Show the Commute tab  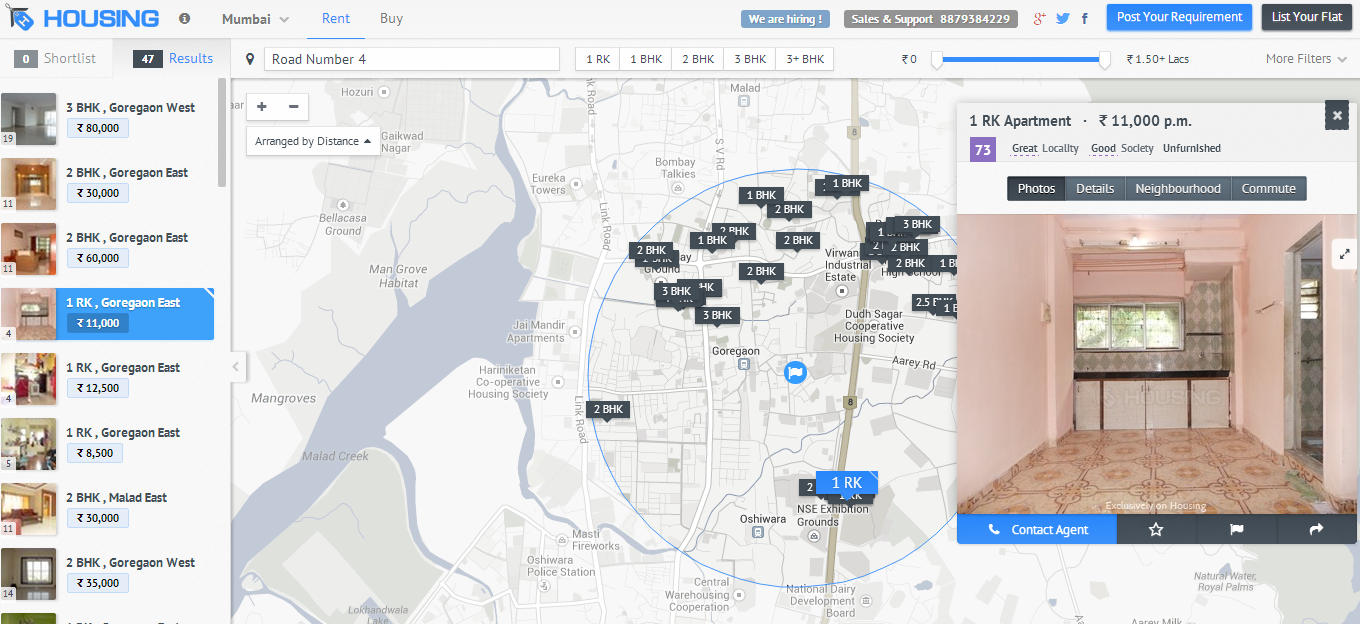(x=1269, y=188)
